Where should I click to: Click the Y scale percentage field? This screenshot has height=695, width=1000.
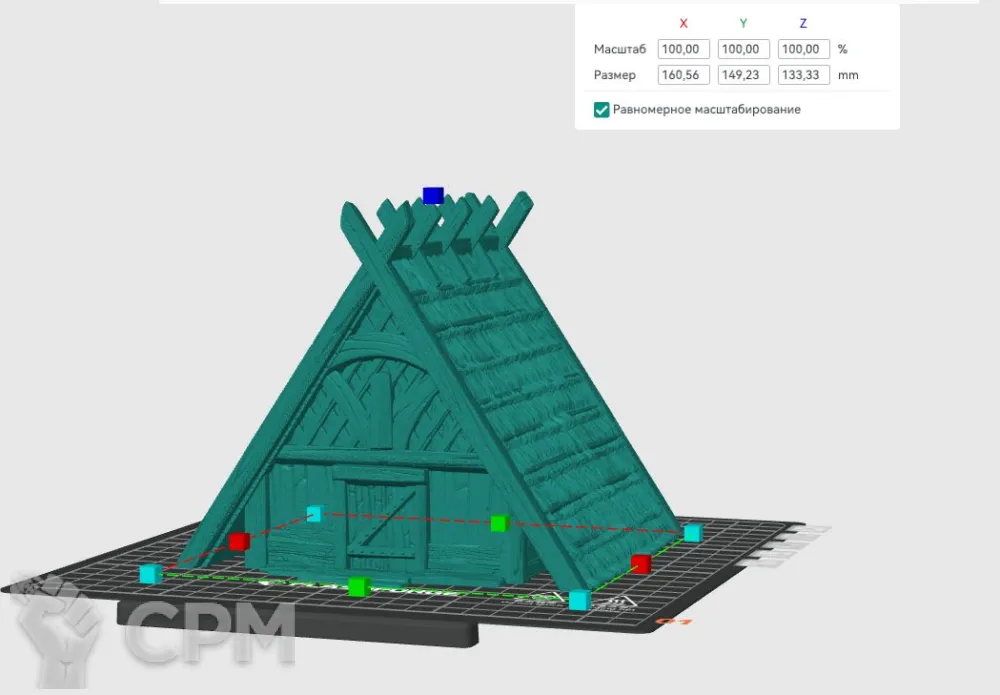tap(744, 49)
